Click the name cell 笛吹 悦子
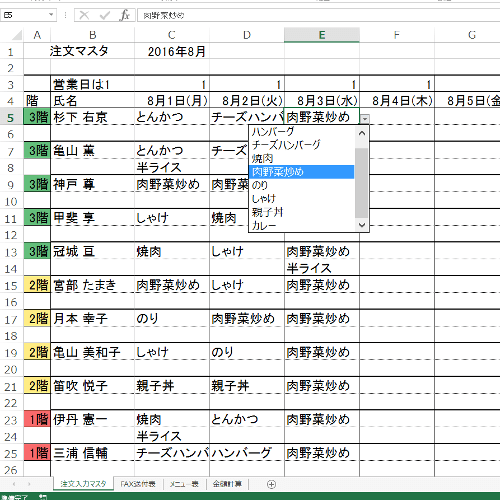500x500 pixels. 93,386
